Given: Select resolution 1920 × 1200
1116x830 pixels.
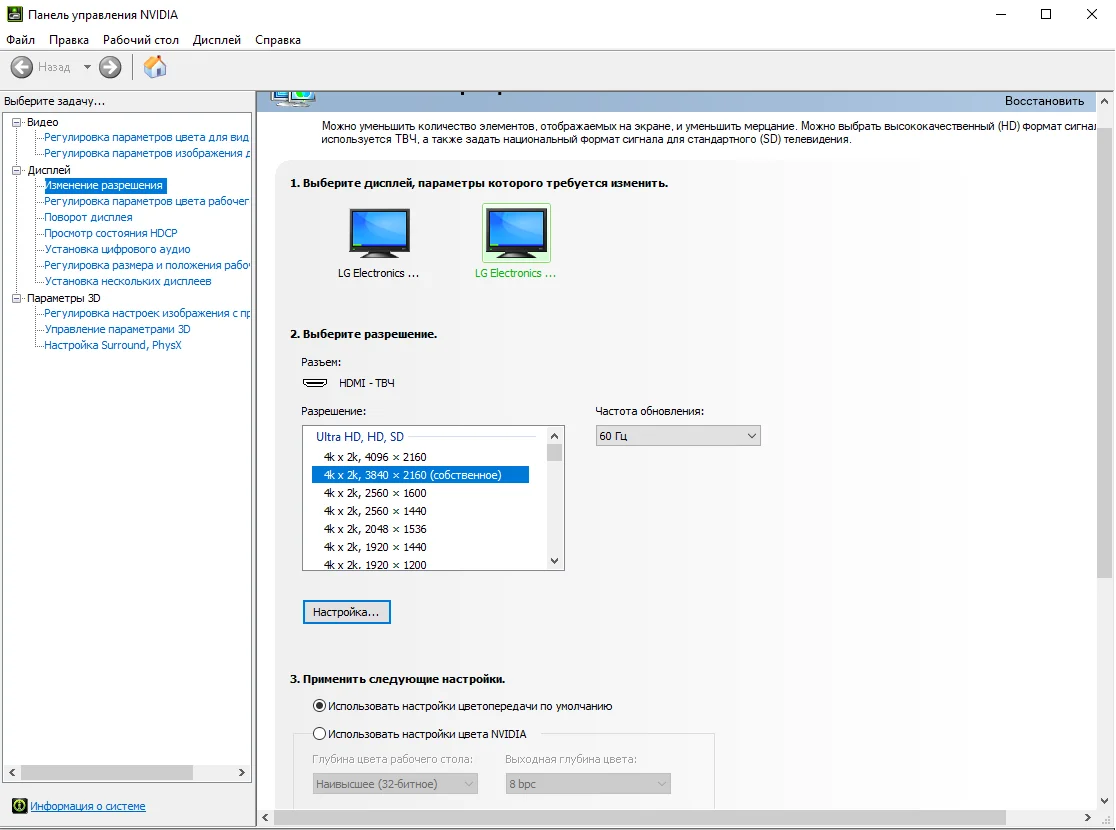Looking at the screenshot, I should pos(420,564).
